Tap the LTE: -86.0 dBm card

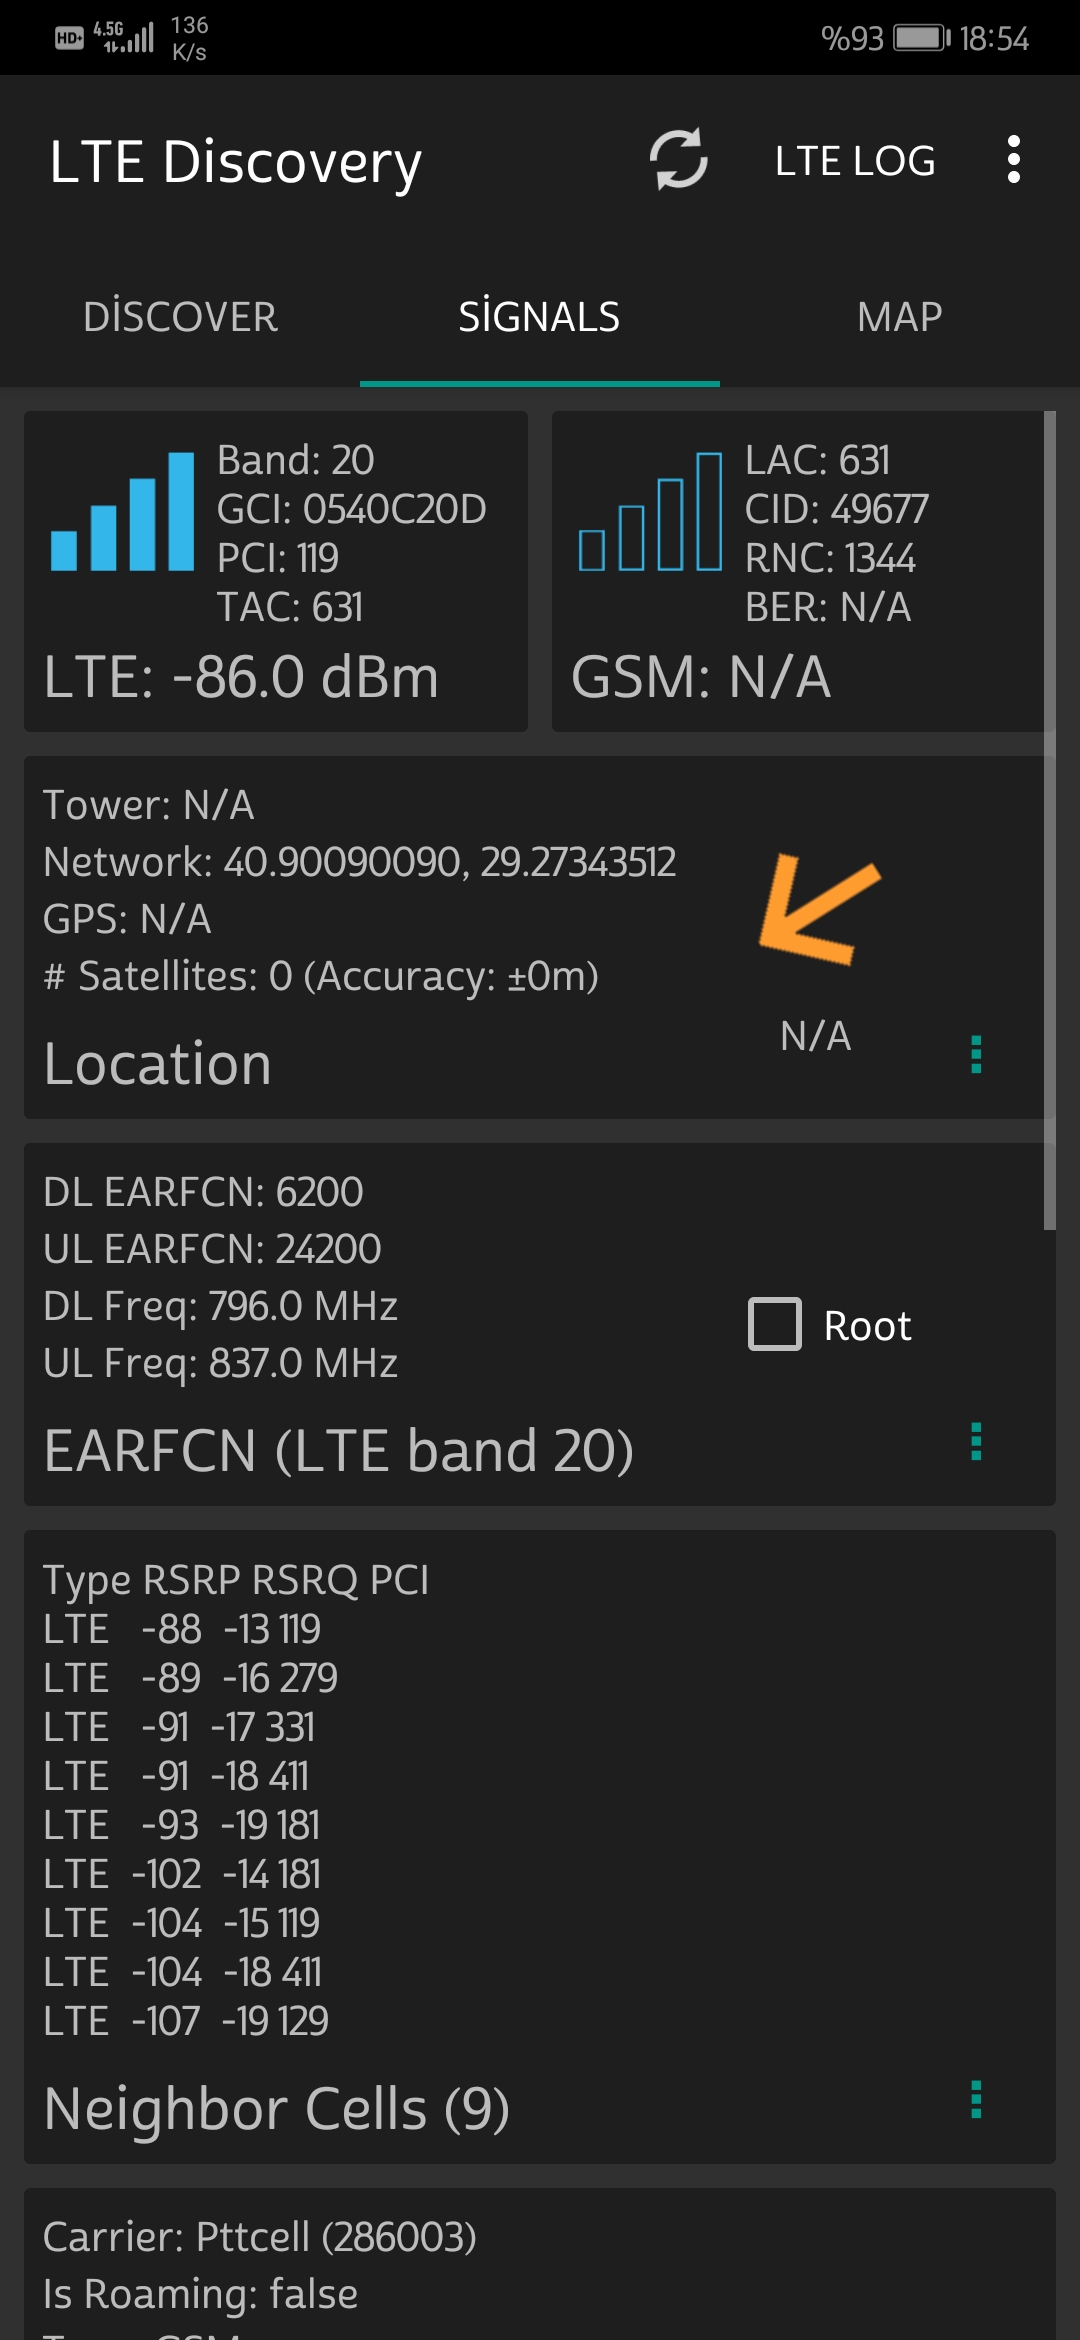pos(276,571)
